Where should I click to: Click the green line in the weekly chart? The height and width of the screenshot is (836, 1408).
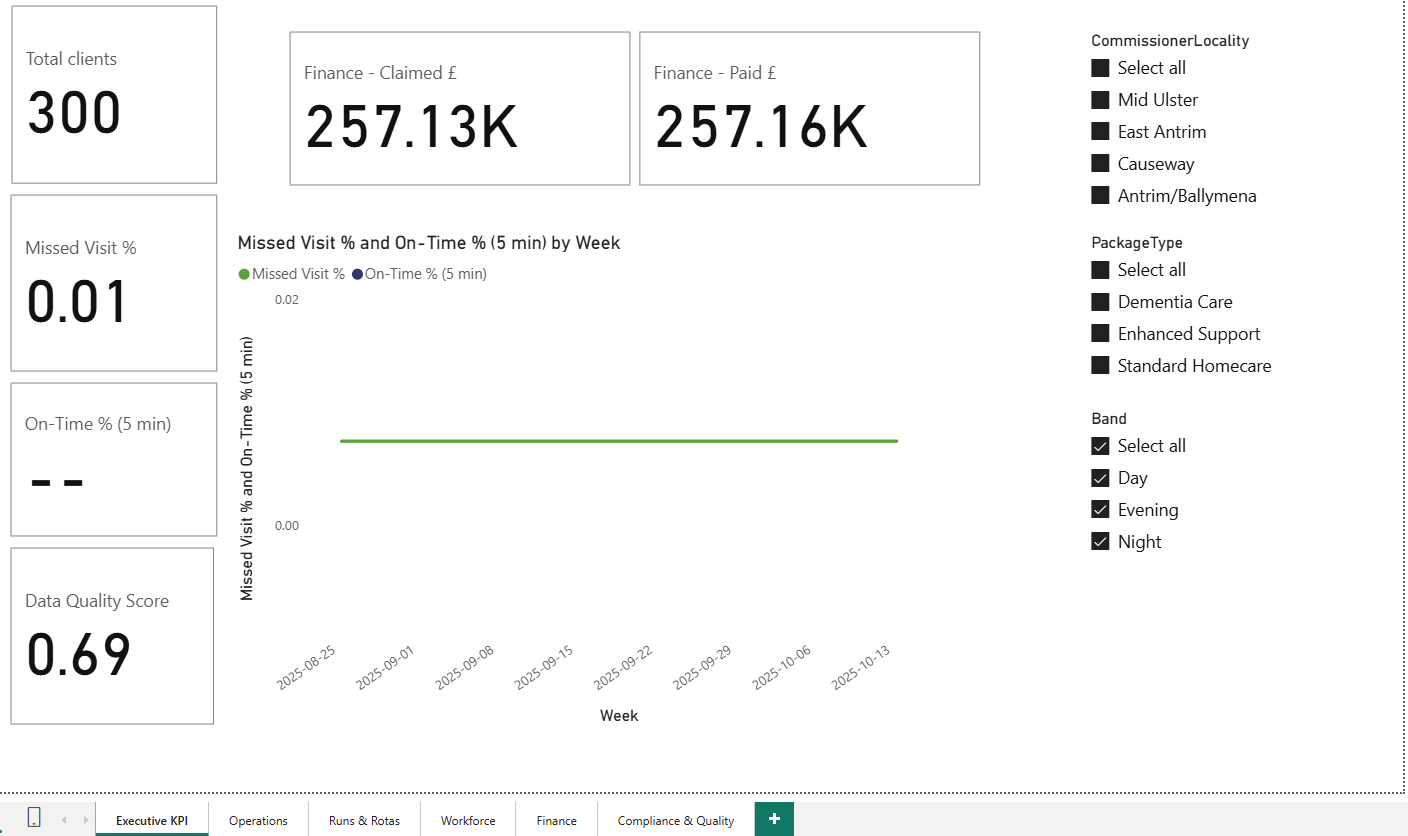(x=620, y=440)
